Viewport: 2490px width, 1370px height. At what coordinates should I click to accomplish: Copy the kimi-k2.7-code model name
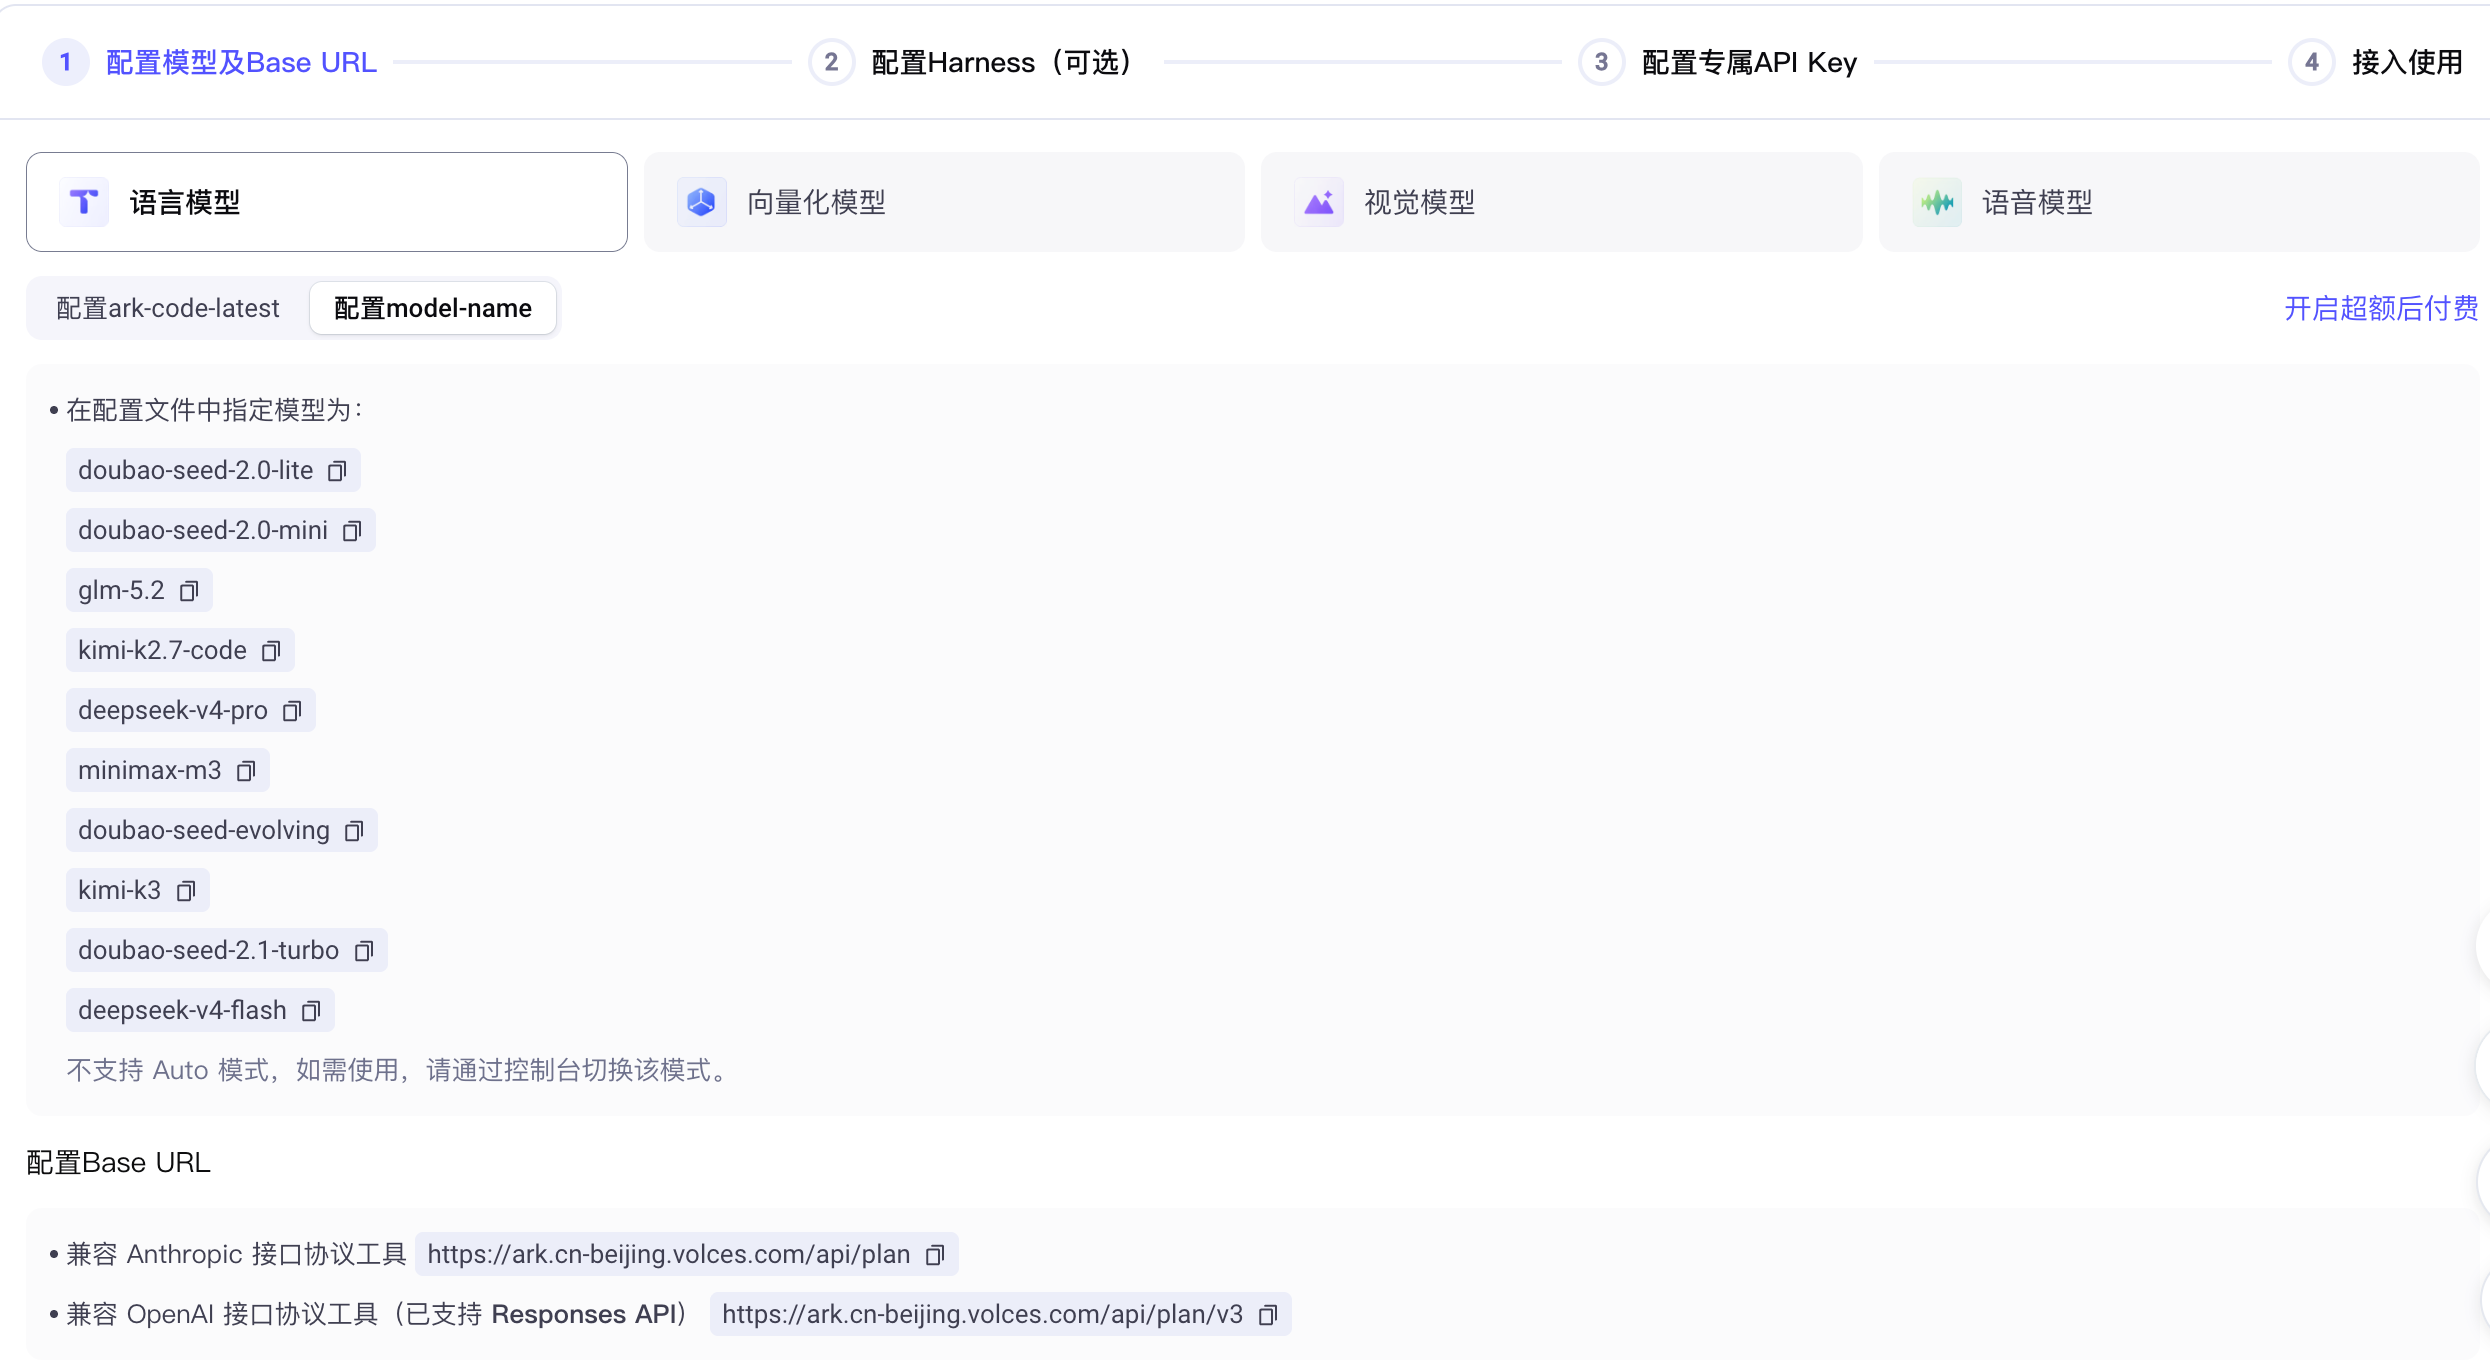tap(271, 651)
